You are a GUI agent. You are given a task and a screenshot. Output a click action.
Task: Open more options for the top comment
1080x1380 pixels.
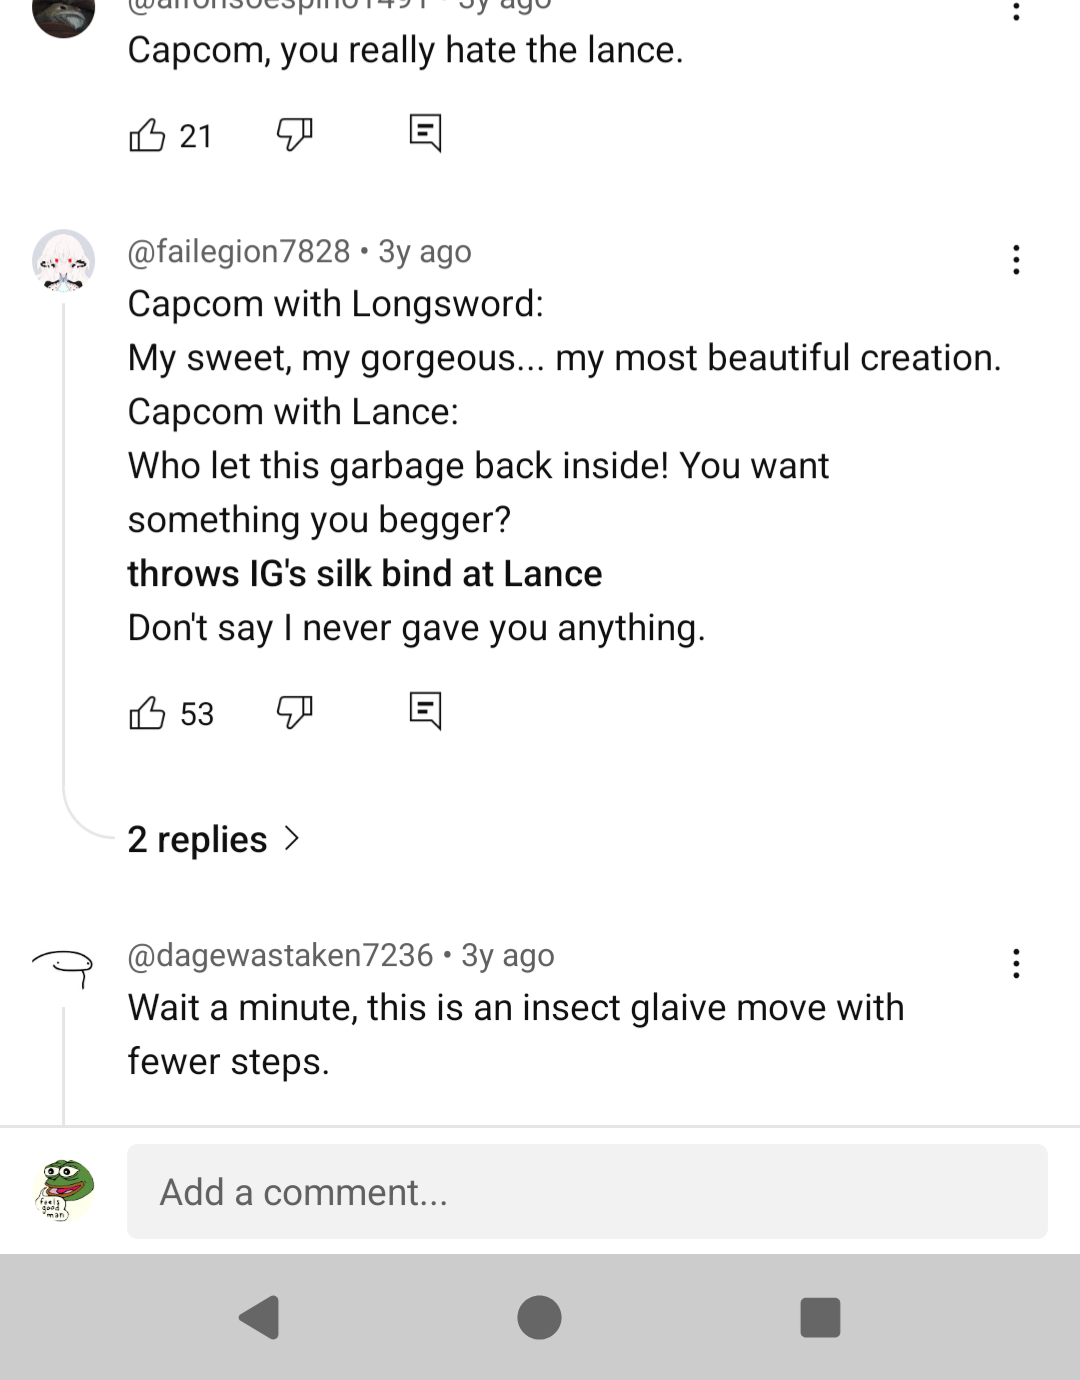tap(1016, 10)
